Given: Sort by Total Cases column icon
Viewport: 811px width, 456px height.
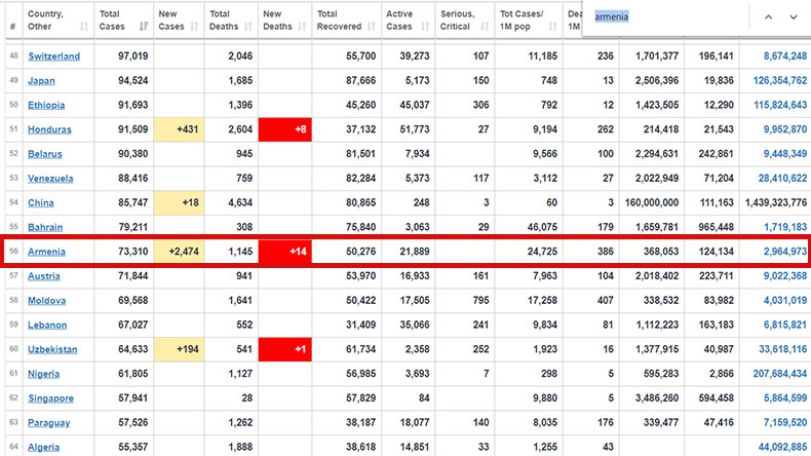Looking at the screenshot, I should pyautogui.click(x=143, y=26).
